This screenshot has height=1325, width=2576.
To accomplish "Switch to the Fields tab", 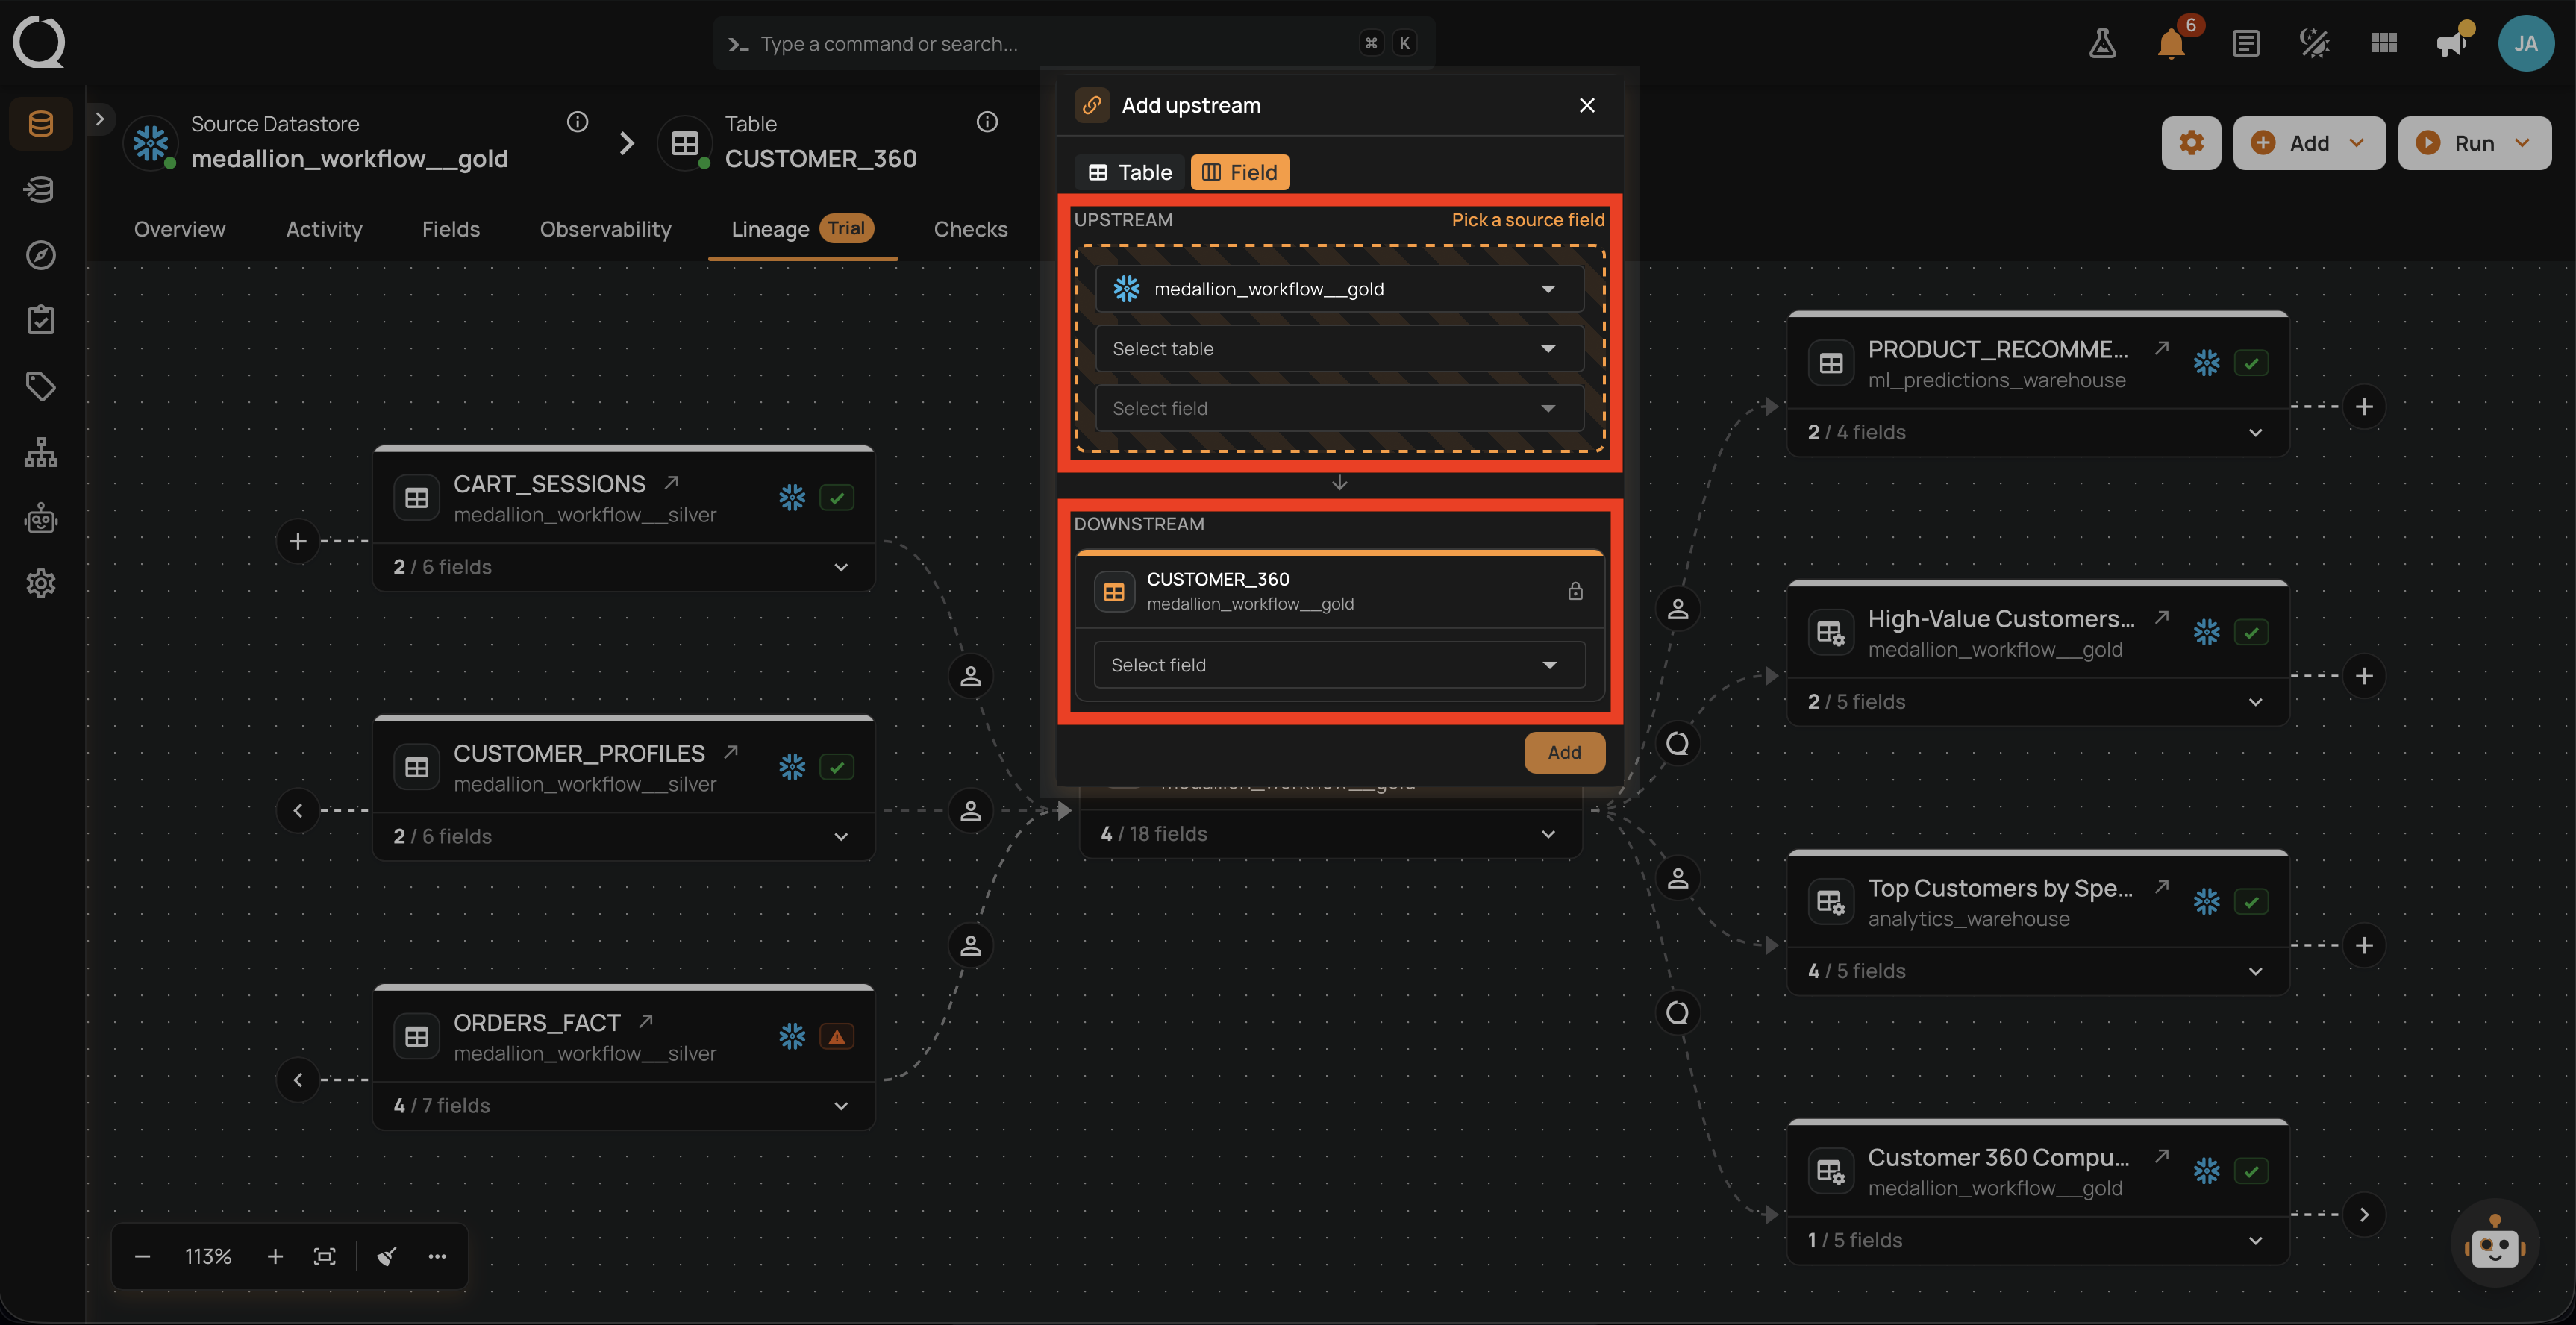I will pos(451,229).
